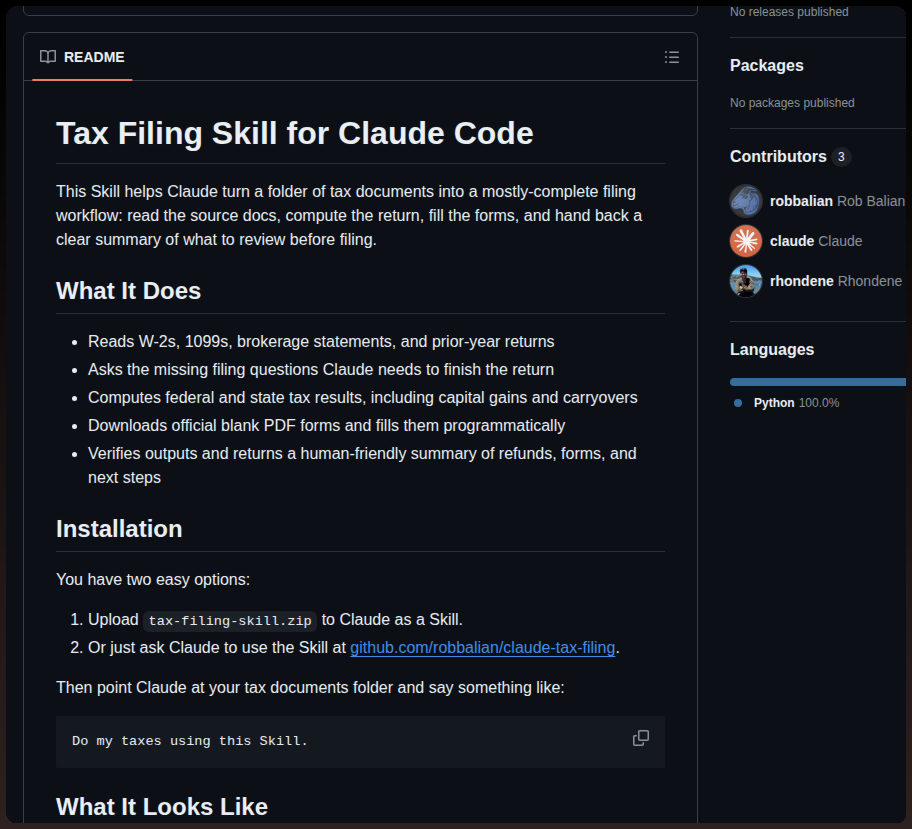
Task: Open the claude contributor profile link
Action: coord(816,241)
